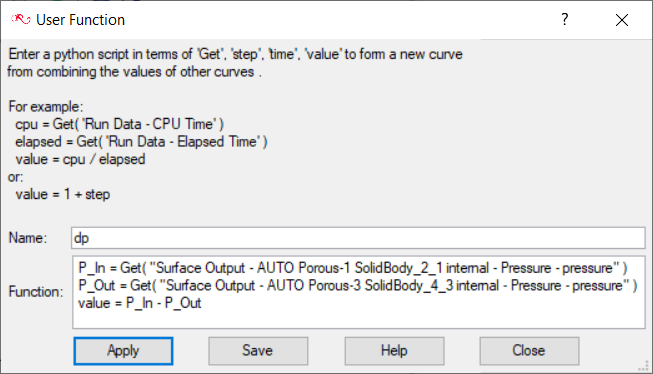
Task: Click the red User Function app icon
Action: coord(20,19)
